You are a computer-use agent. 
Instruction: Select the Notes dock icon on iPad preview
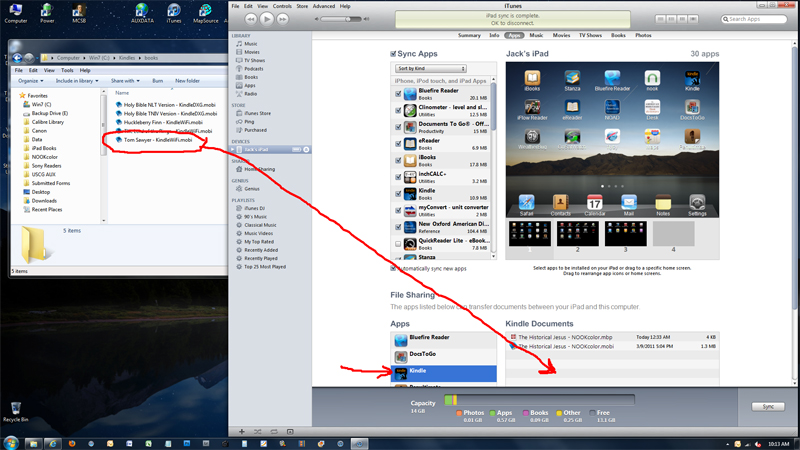coord(663,202)
